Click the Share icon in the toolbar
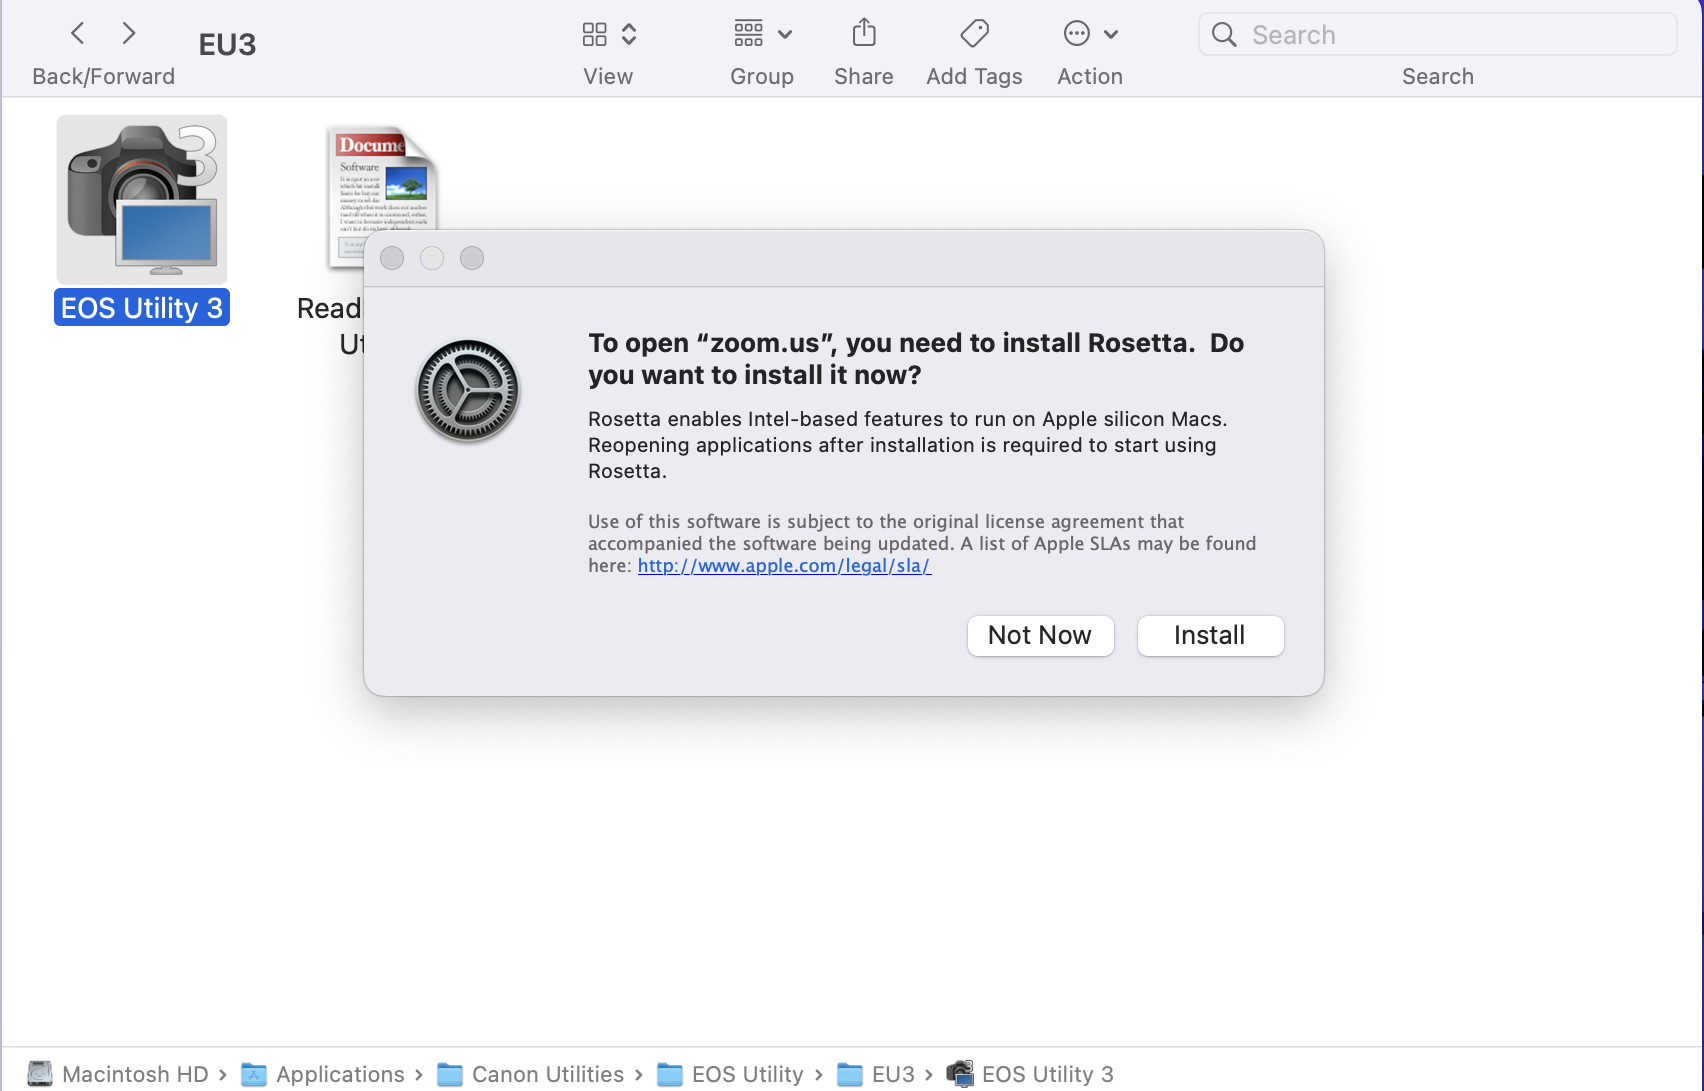Image resolution: width=1704 pixels, height=1091 pixels. click(x=863, y=33)
